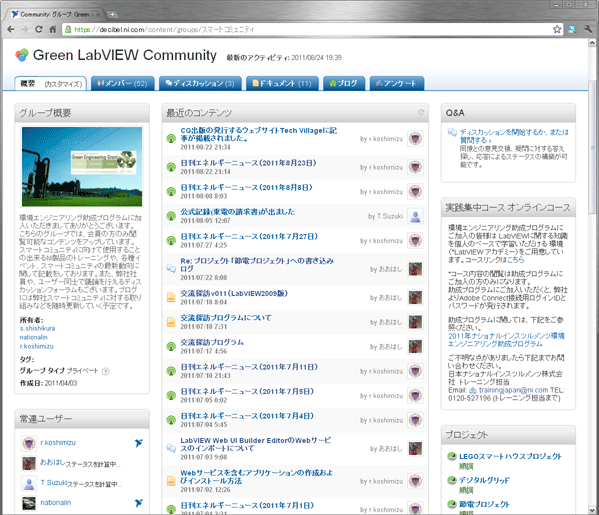
Task: Go back with the browser back arrow
Action: 11,29
